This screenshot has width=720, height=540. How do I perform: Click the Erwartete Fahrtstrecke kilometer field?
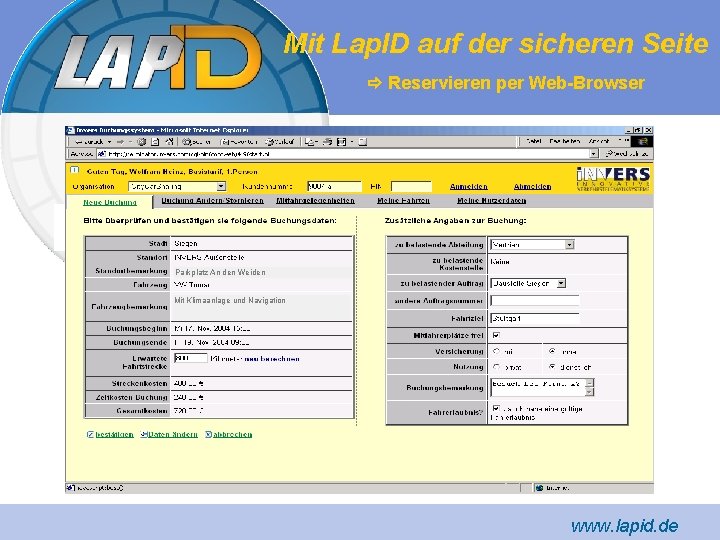point(191,358)
